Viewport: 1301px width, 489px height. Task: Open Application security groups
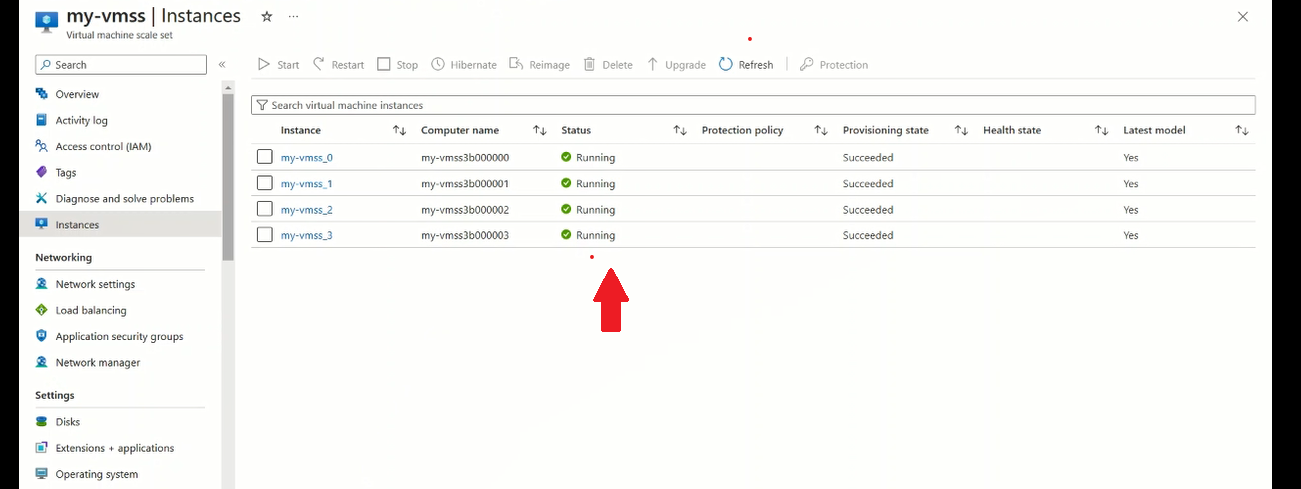tap(119, 336)
